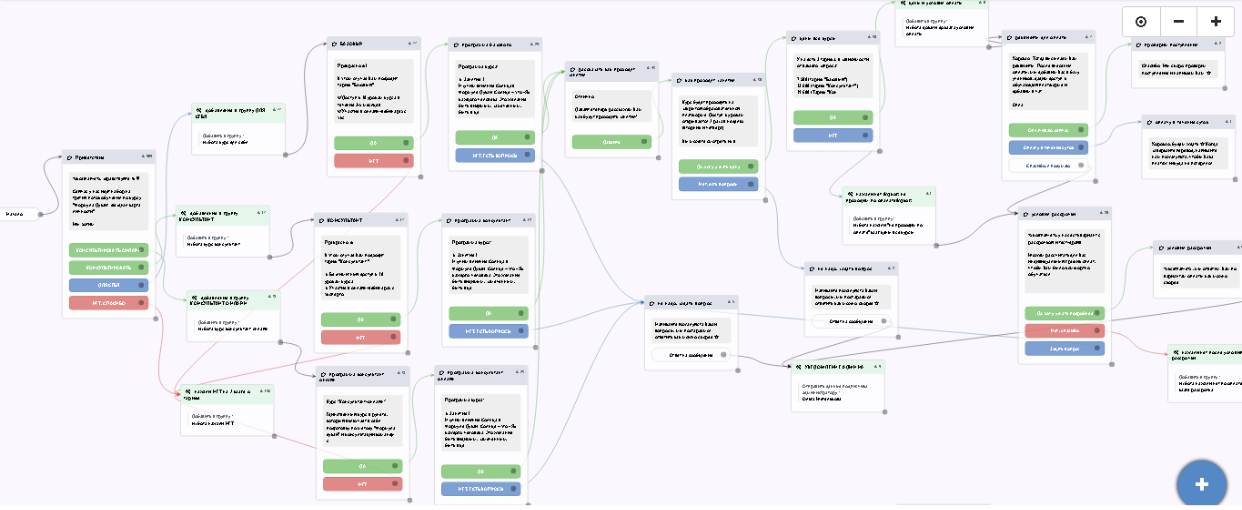Select the Начало start node
Image resolution: width=1242 pixels, height=510 pixels.
[x=15, y=213]
